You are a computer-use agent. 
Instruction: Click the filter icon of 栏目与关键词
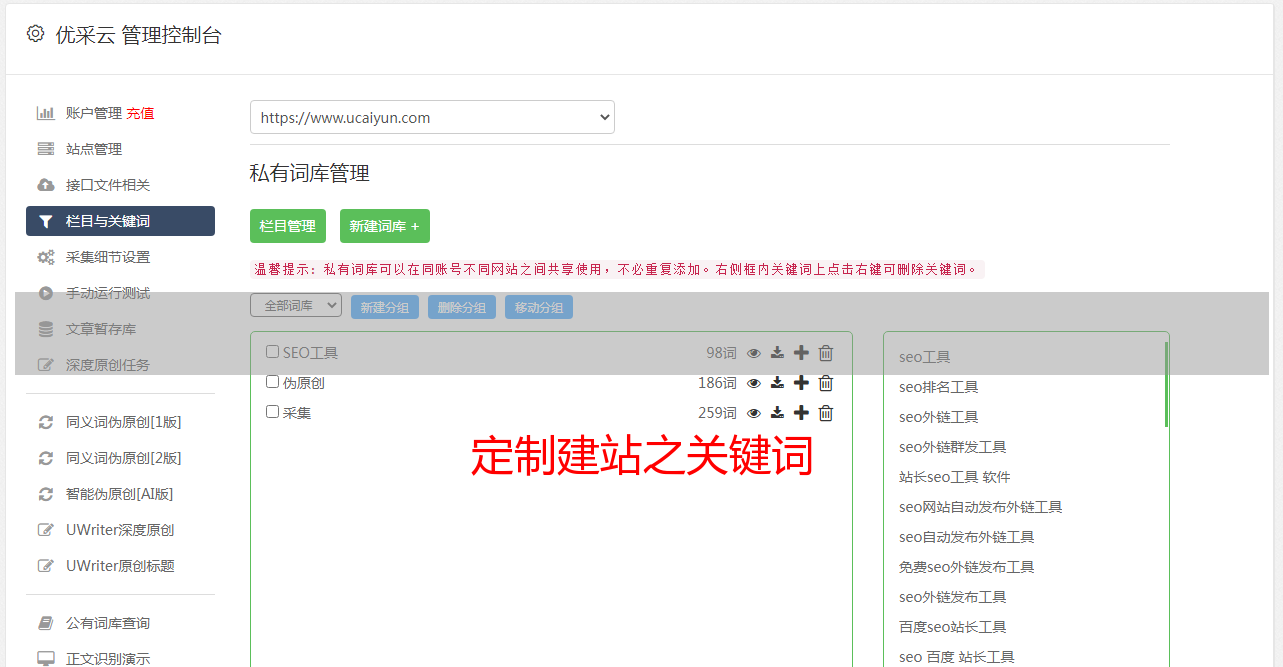coord(46,221)
